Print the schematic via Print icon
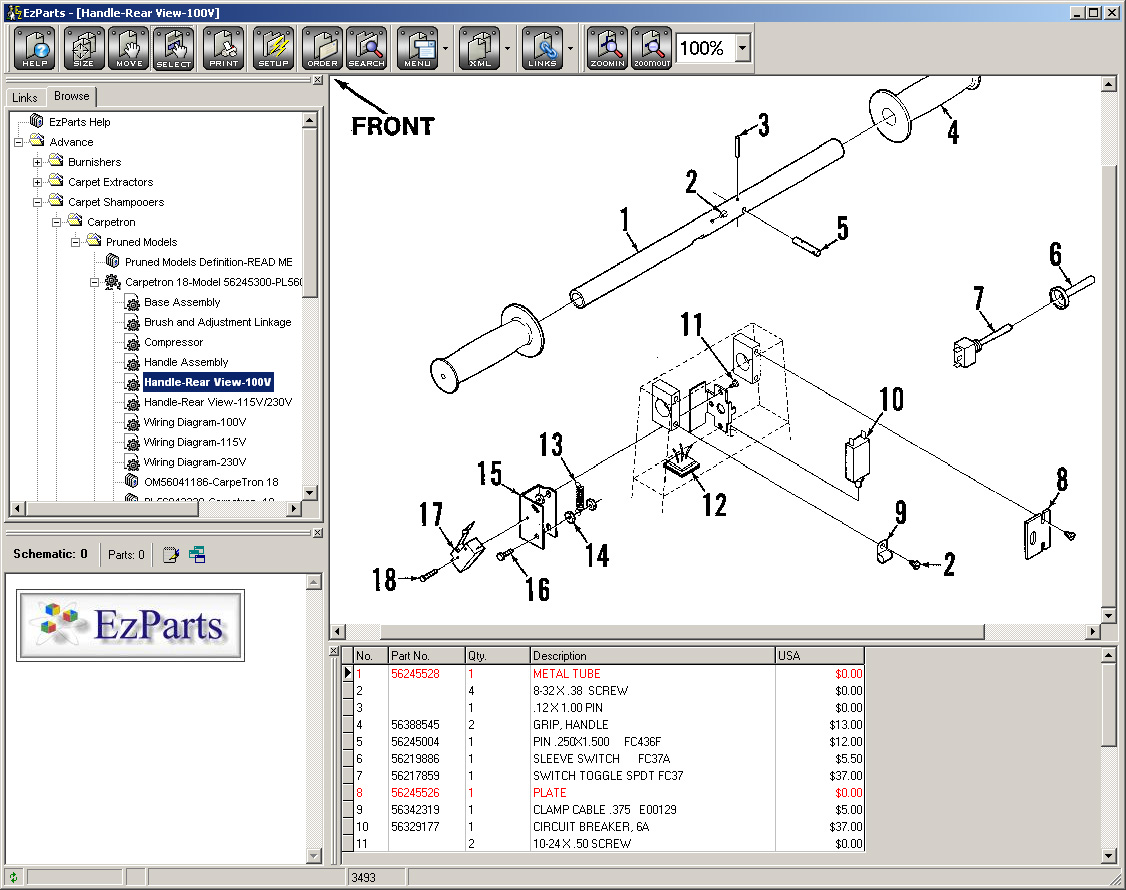This screenshot has height=890, width=1126. pos(223,48)
